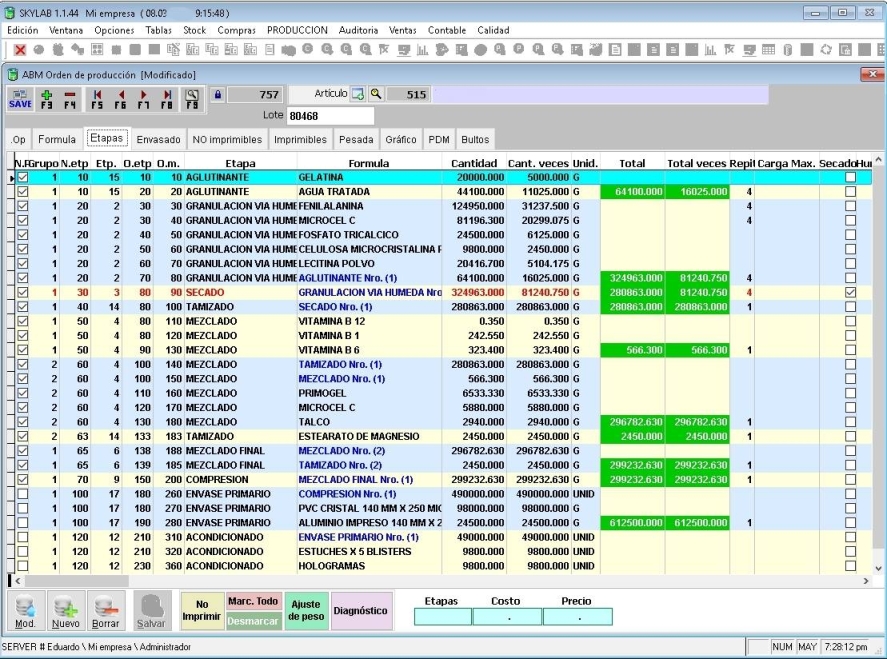
Task: Click the yellow magnifier icon beside Artículo
Action: click(x=376, y=94)
